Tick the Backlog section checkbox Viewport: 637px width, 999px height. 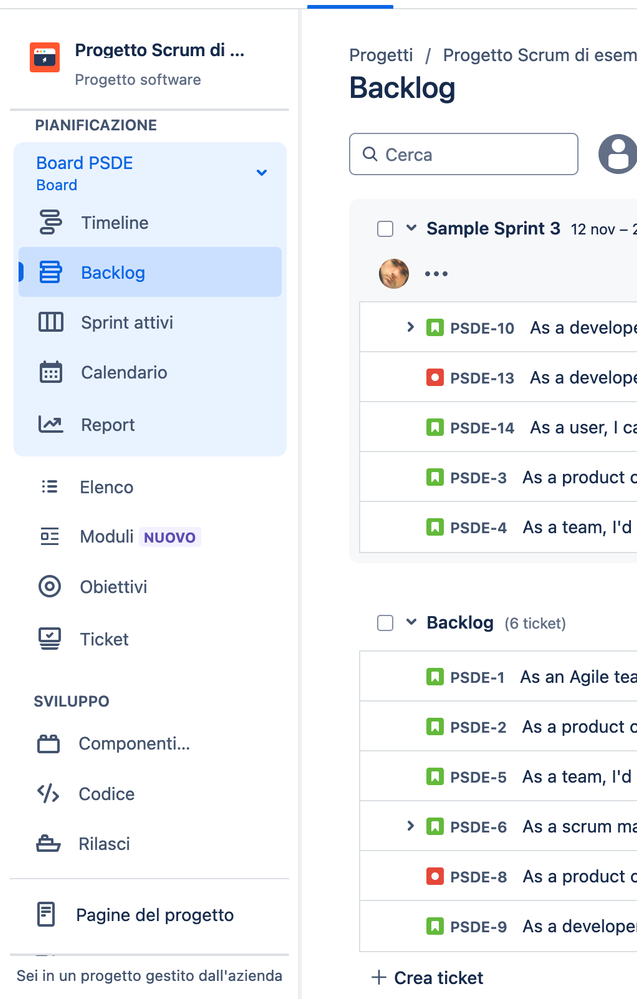pyautogui.click(x=385, y=623)
